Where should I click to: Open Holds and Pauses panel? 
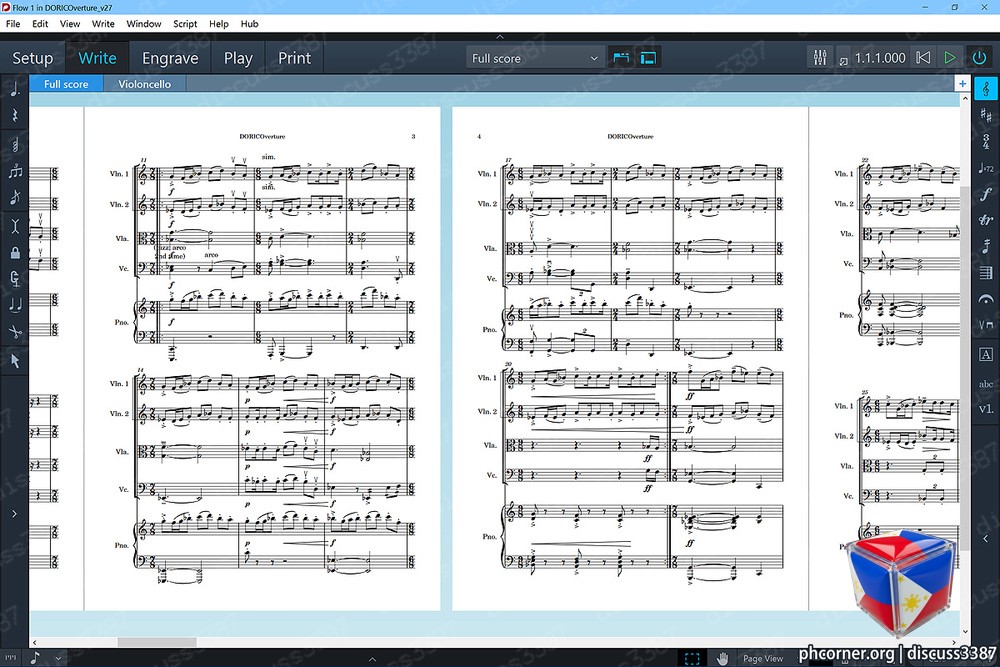[985, 299]
